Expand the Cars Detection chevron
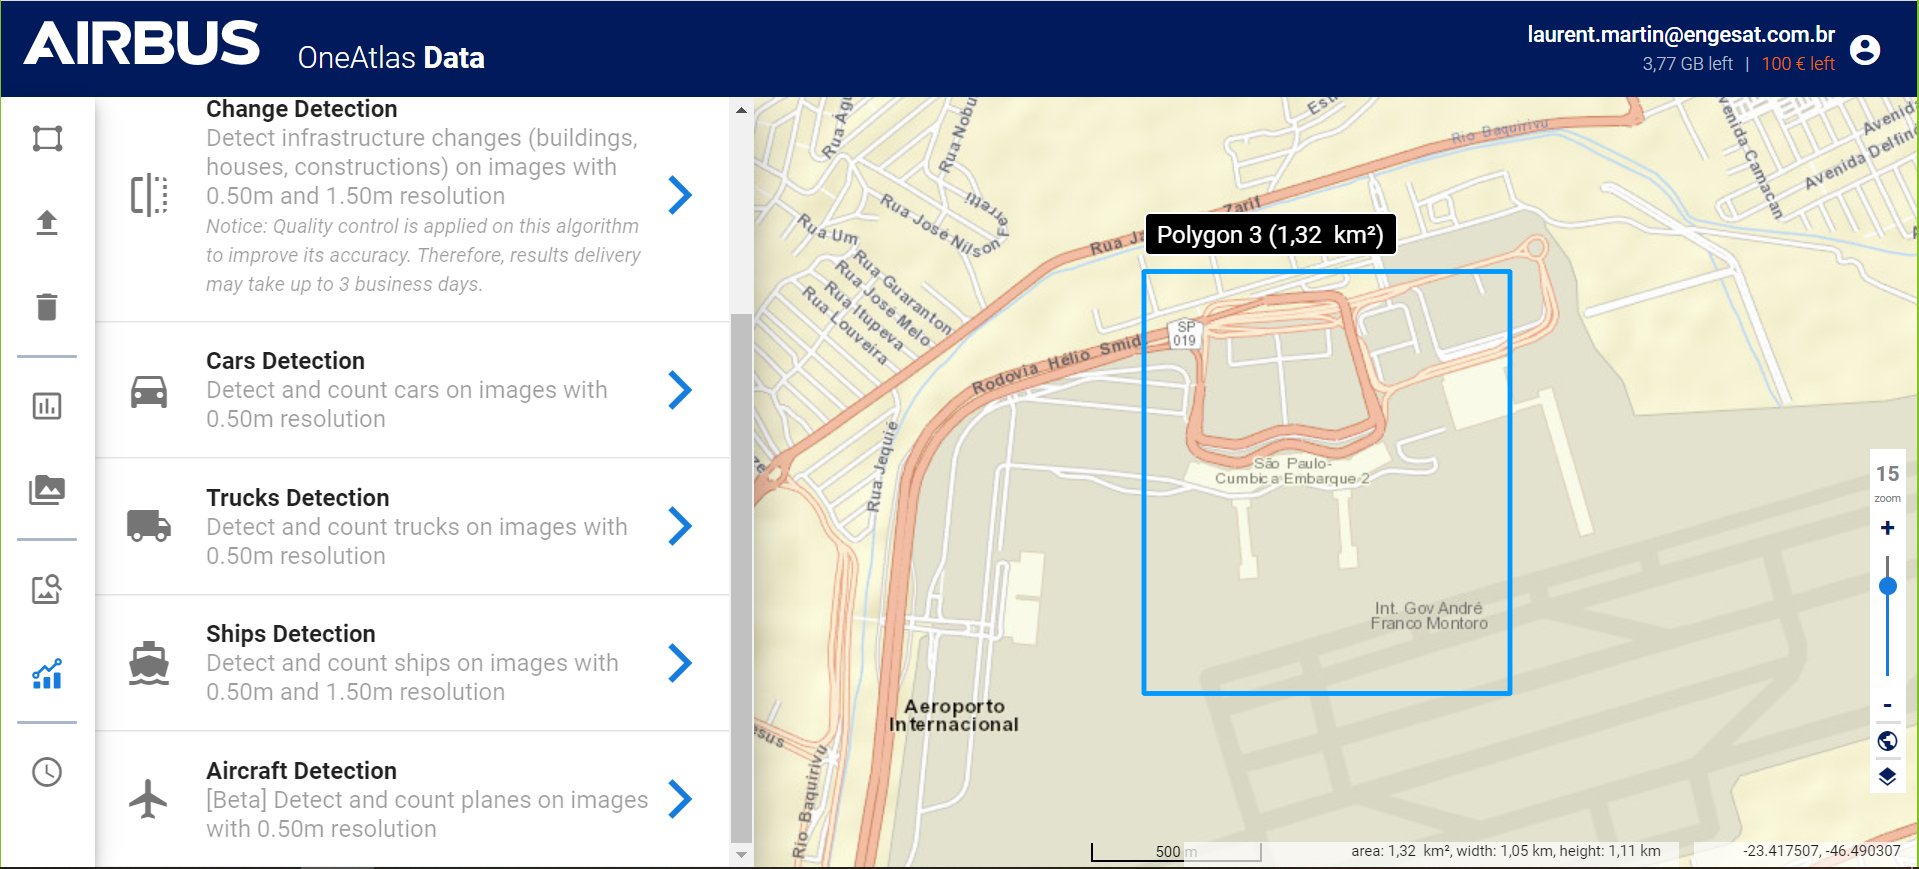 (x=680, y=390)
